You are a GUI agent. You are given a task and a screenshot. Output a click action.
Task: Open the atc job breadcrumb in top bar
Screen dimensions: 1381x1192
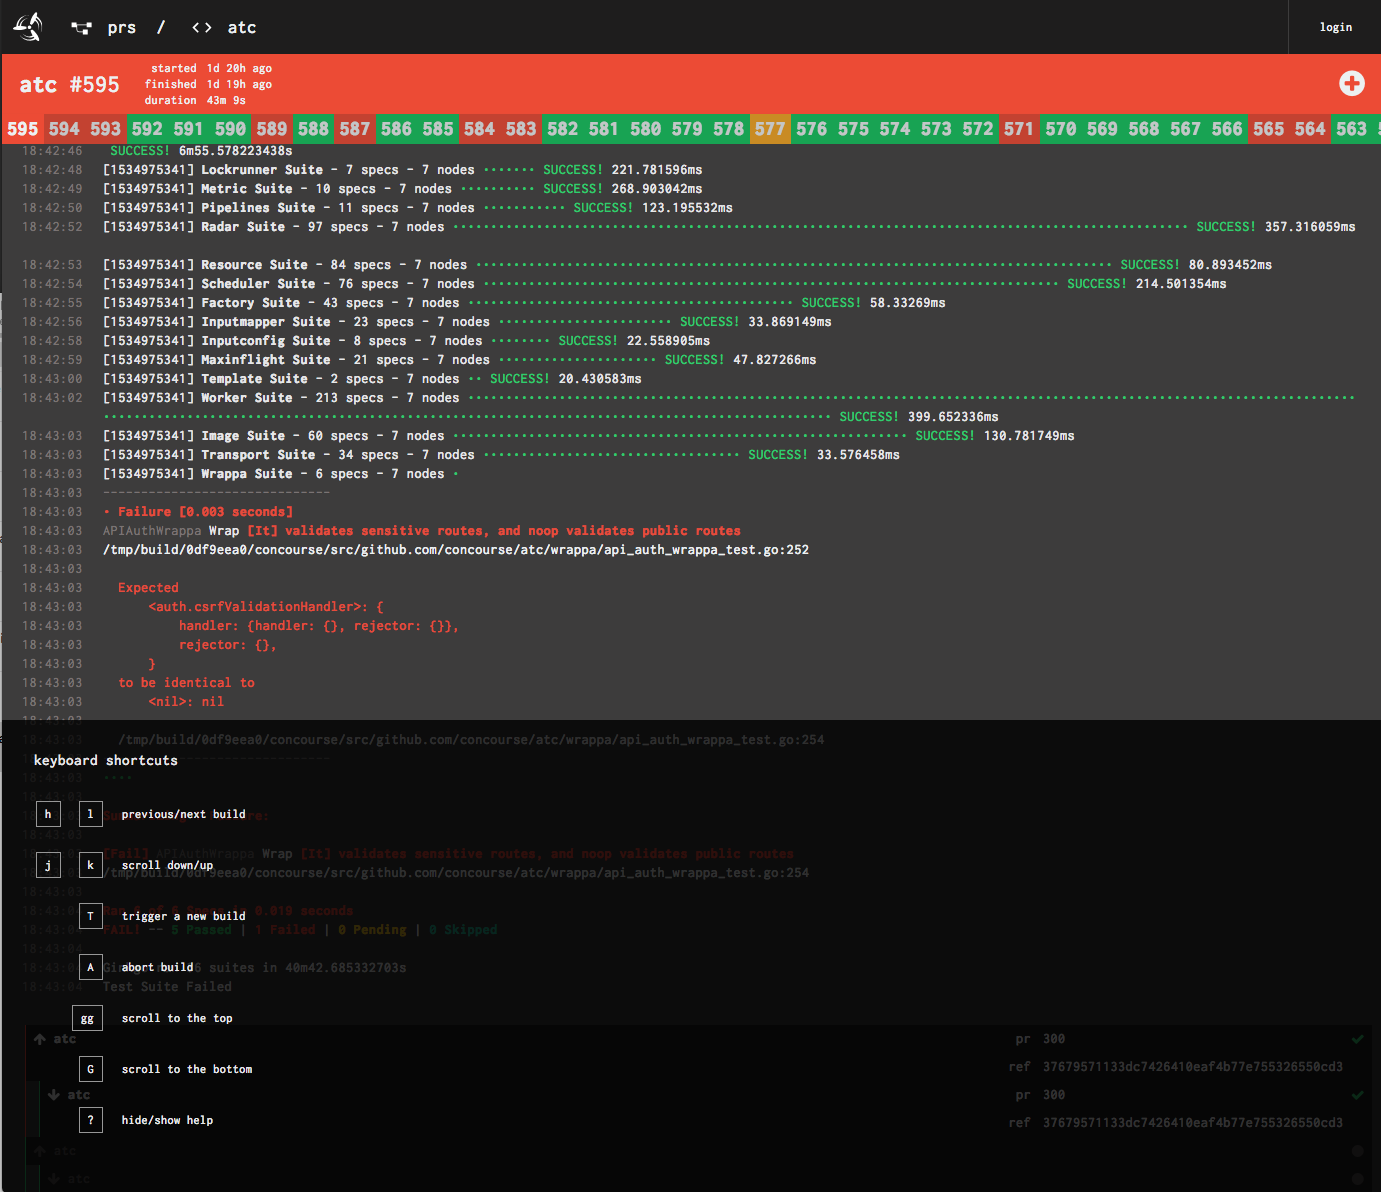click(241, 28)
